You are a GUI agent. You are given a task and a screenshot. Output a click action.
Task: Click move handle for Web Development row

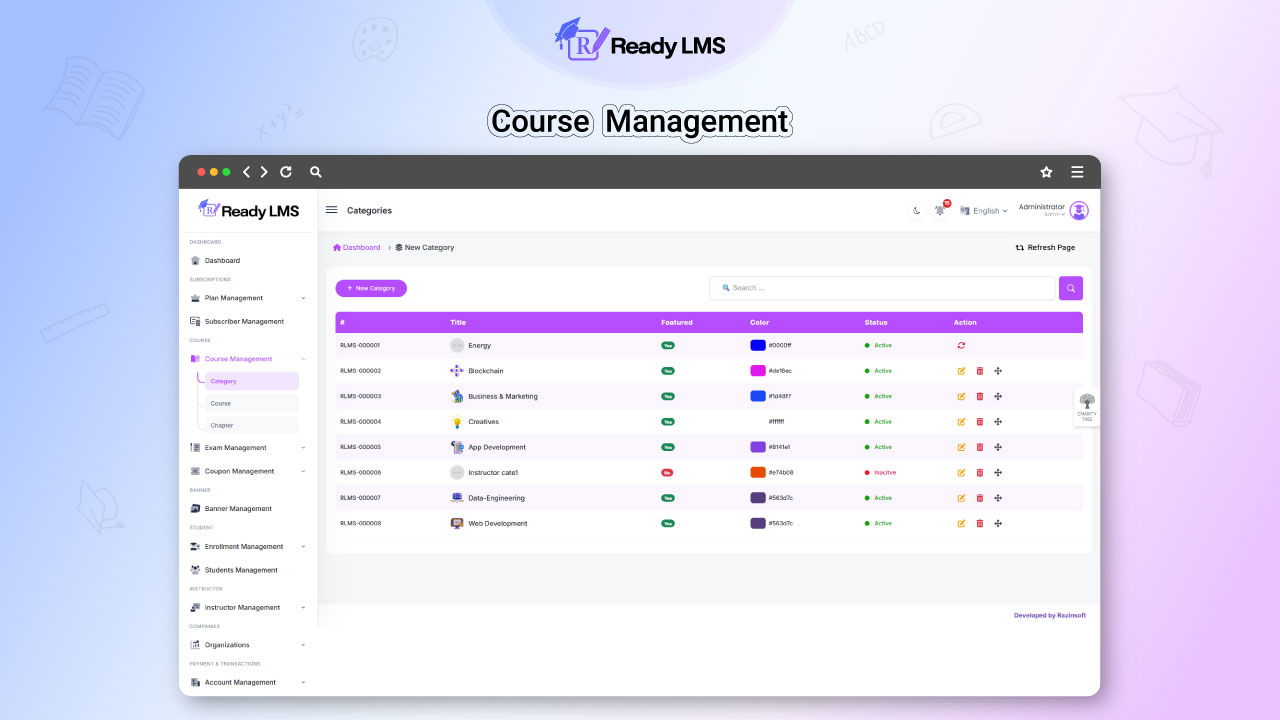998,524
